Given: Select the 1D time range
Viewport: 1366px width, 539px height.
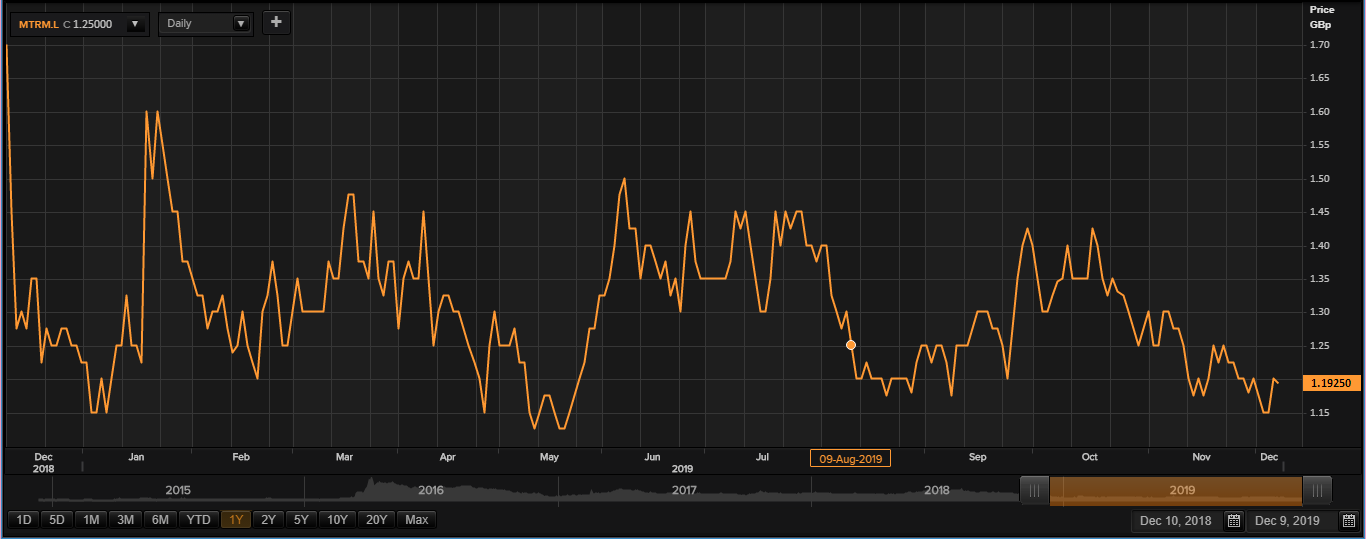Looking at the screenshot, I should click(24, 520).
